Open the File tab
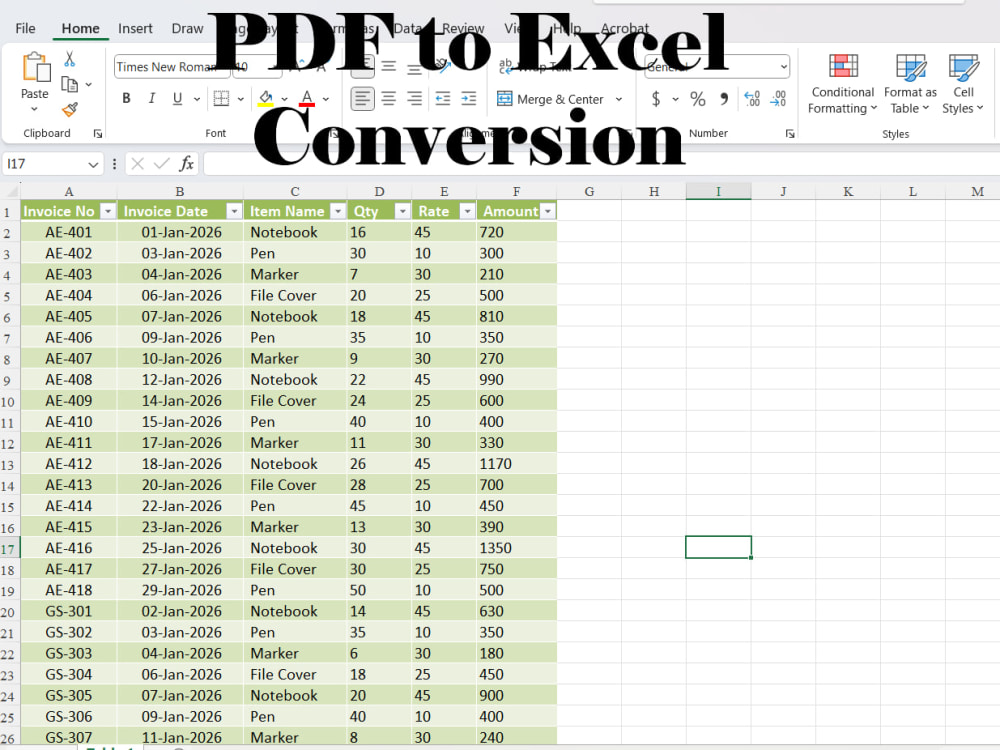This screenshot has width=1000, height=750. point(26,29)
